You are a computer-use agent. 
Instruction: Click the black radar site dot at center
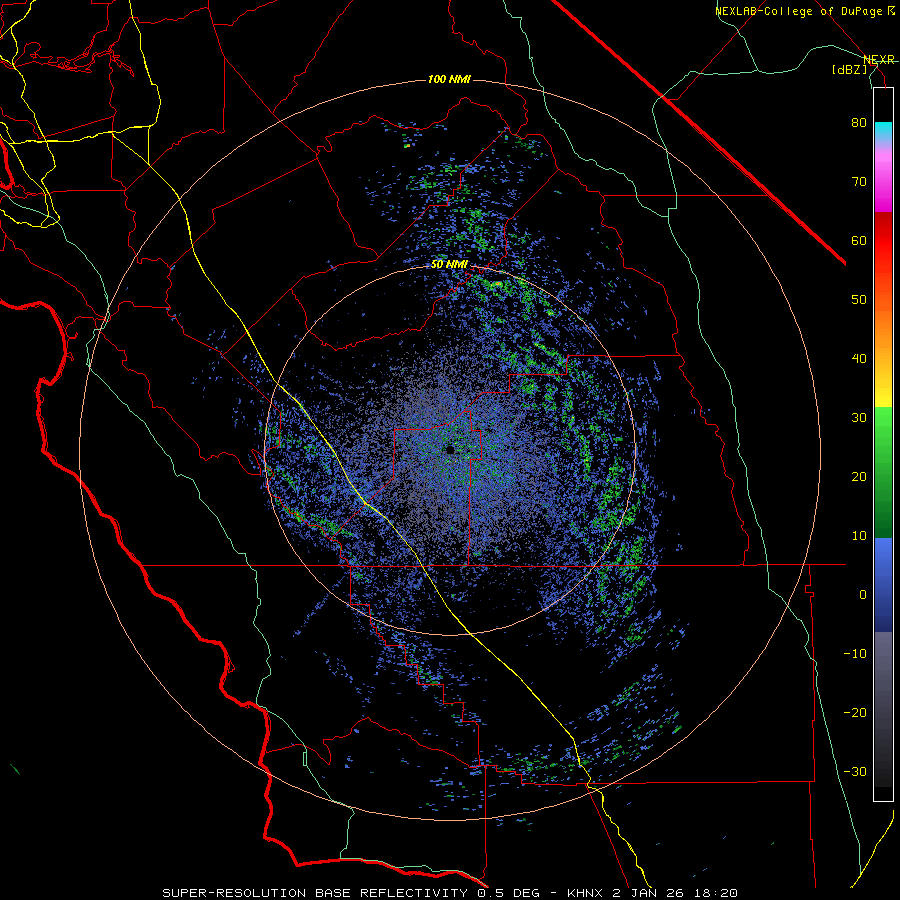(450, 450)
